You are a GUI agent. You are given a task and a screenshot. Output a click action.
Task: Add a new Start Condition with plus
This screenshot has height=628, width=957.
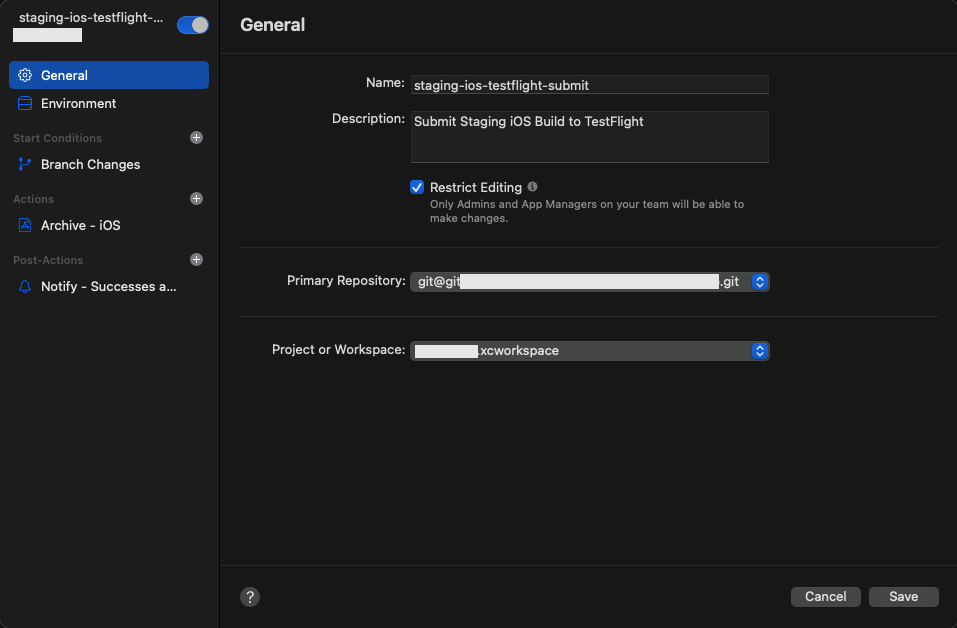(x=196, y=138)
